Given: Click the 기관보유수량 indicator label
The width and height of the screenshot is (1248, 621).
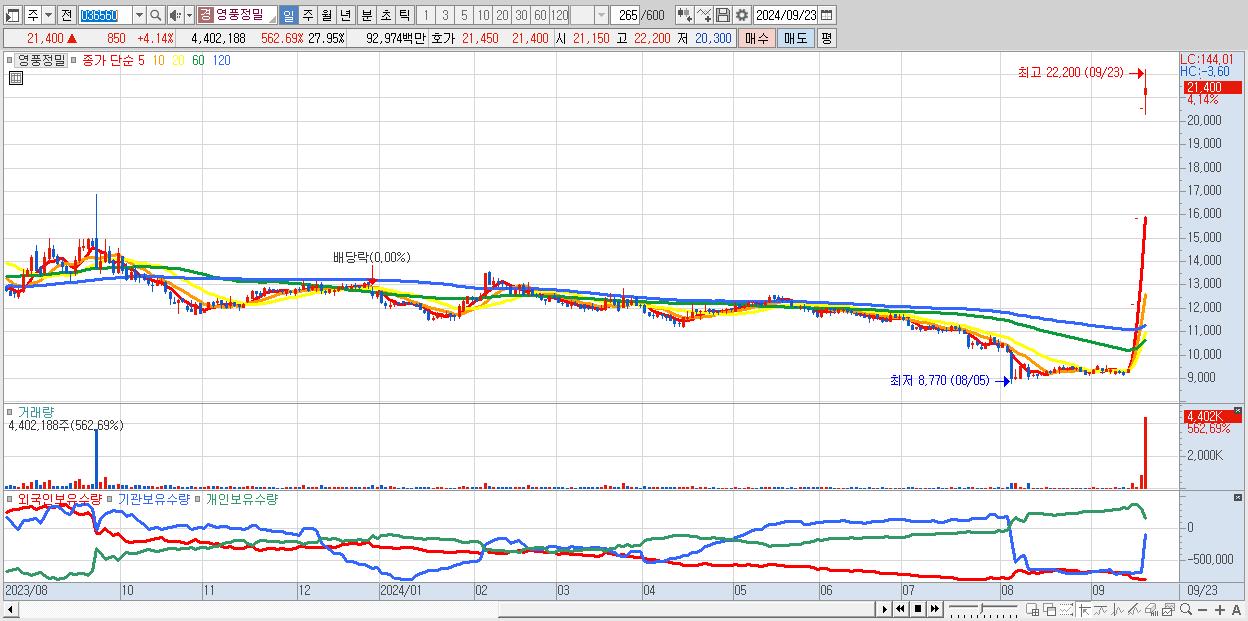Looking at the screenshot, I should (x=153, y=498).
